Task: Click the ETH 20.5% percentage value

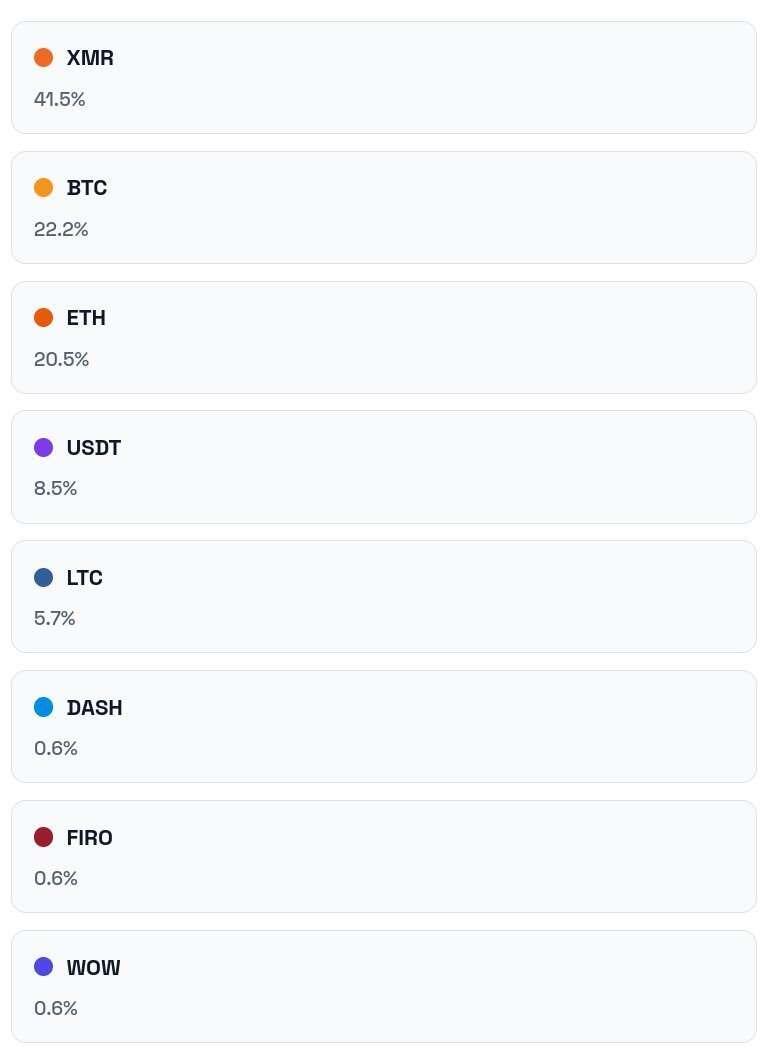Action: point(61,359)
